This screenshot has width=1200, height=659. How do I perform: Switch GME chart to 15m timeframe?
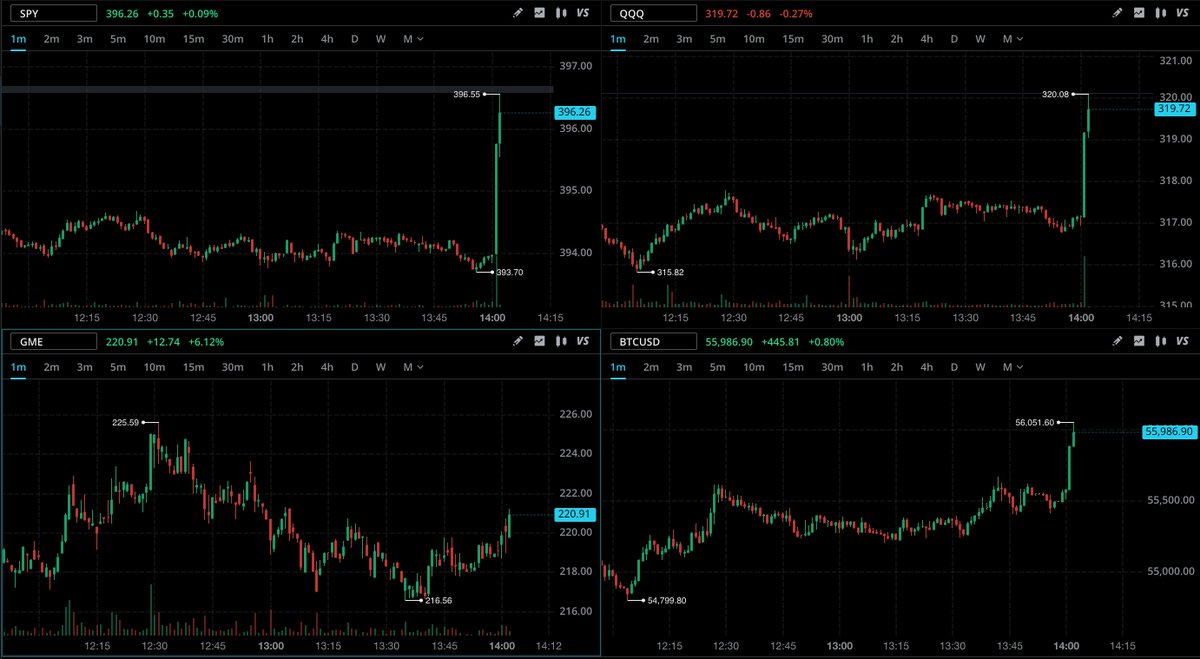point(193,367)
